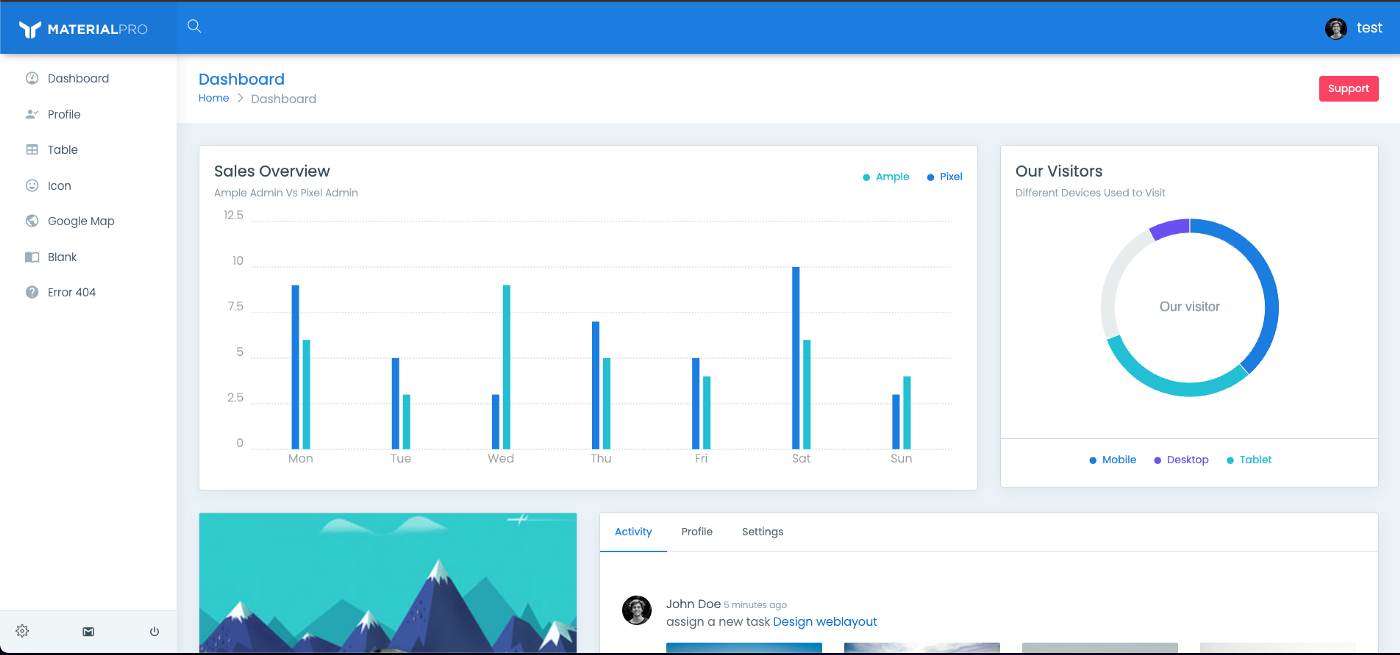Switch to the Settings tab
This screenshot has height=655, width=1400.
point(763,532)
